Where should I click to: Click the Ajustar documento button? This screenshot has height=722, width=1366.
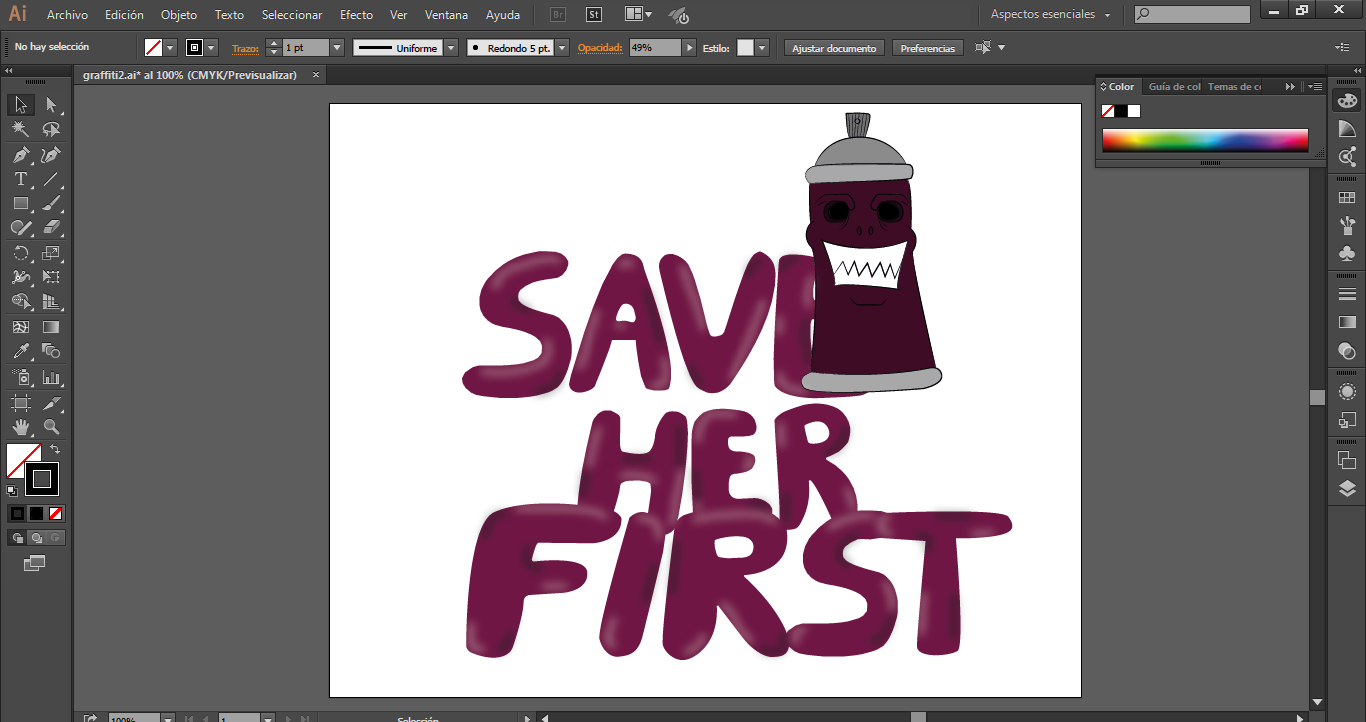(834, 48)
